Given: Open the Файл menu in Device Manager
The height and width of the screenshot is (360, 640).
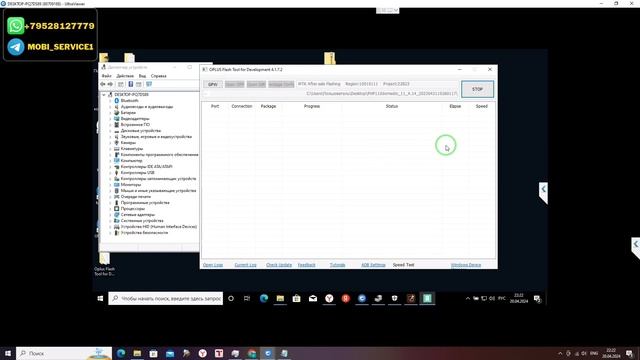Looking at the screenshot, I should [x=107, y=76].
